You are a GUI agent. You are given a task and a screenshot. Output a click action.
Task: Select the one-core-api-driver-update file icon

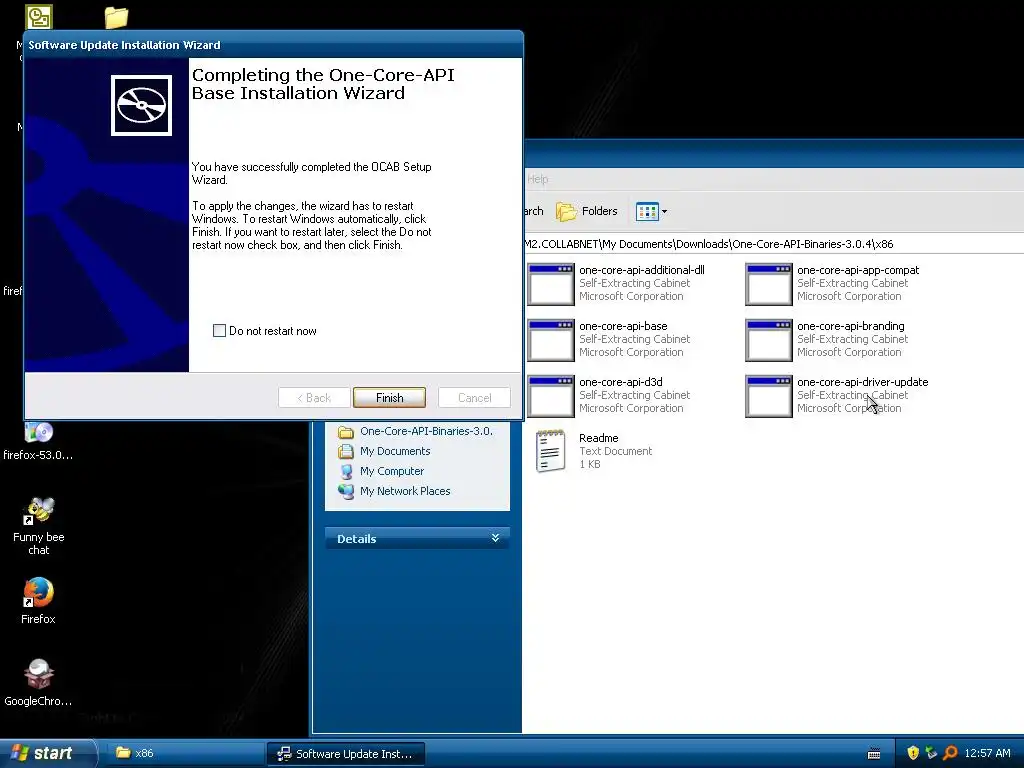[x=769, y=396]
